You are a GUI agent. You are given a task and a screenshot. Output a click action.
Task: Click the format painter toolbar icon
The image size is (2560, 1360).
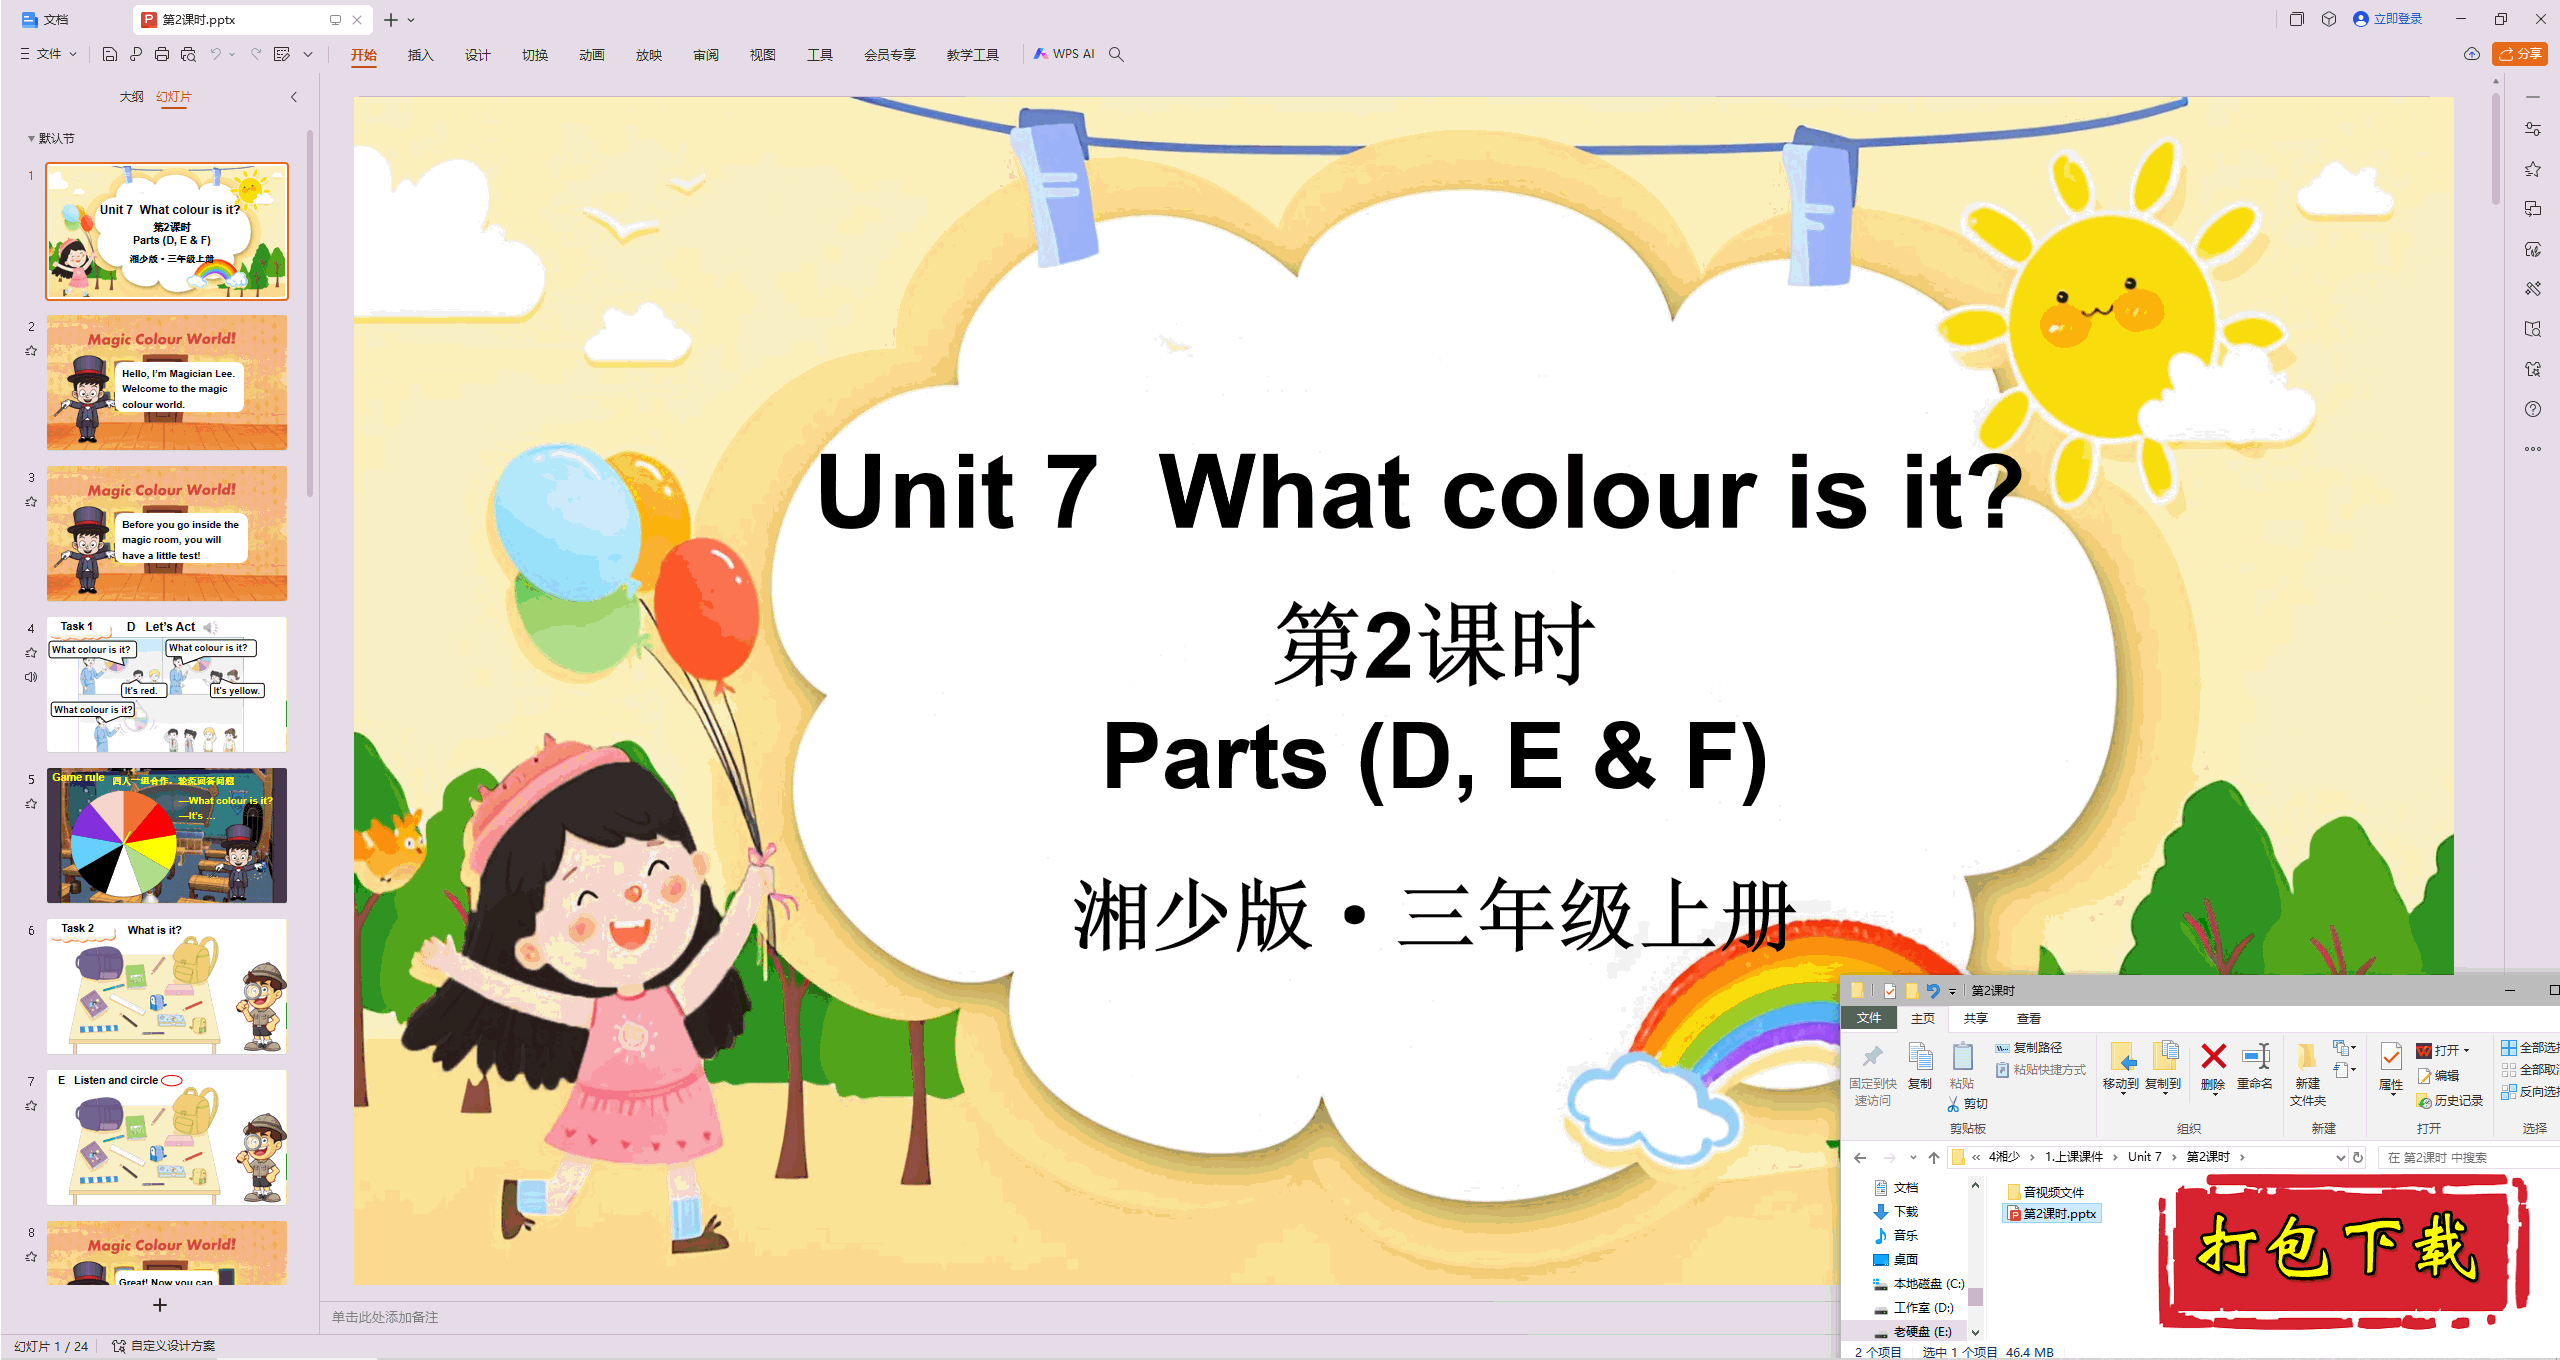282,54
